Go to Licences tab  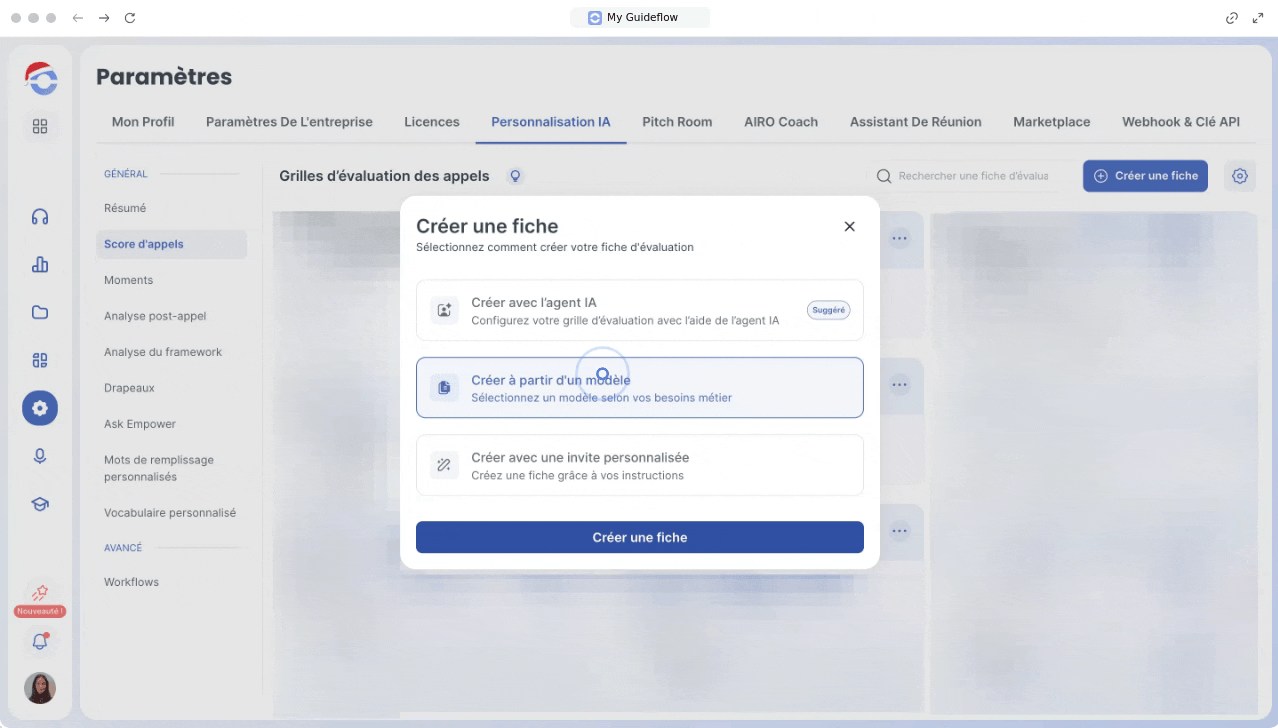(x=431, y=122)
